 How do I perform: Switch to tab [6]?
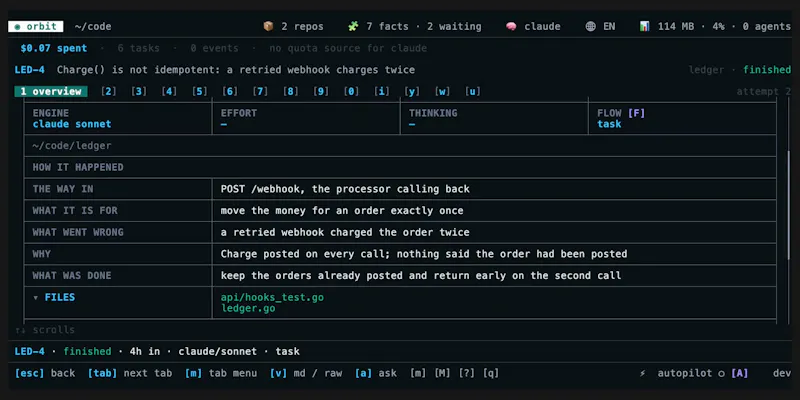click(230, 92)
